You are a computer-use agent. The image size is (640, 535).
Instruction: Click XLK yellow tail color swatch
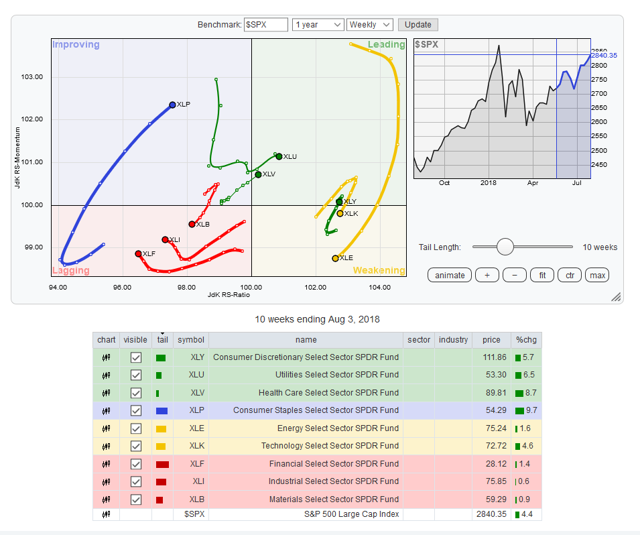pyautogui.click(x=161, y=446)
